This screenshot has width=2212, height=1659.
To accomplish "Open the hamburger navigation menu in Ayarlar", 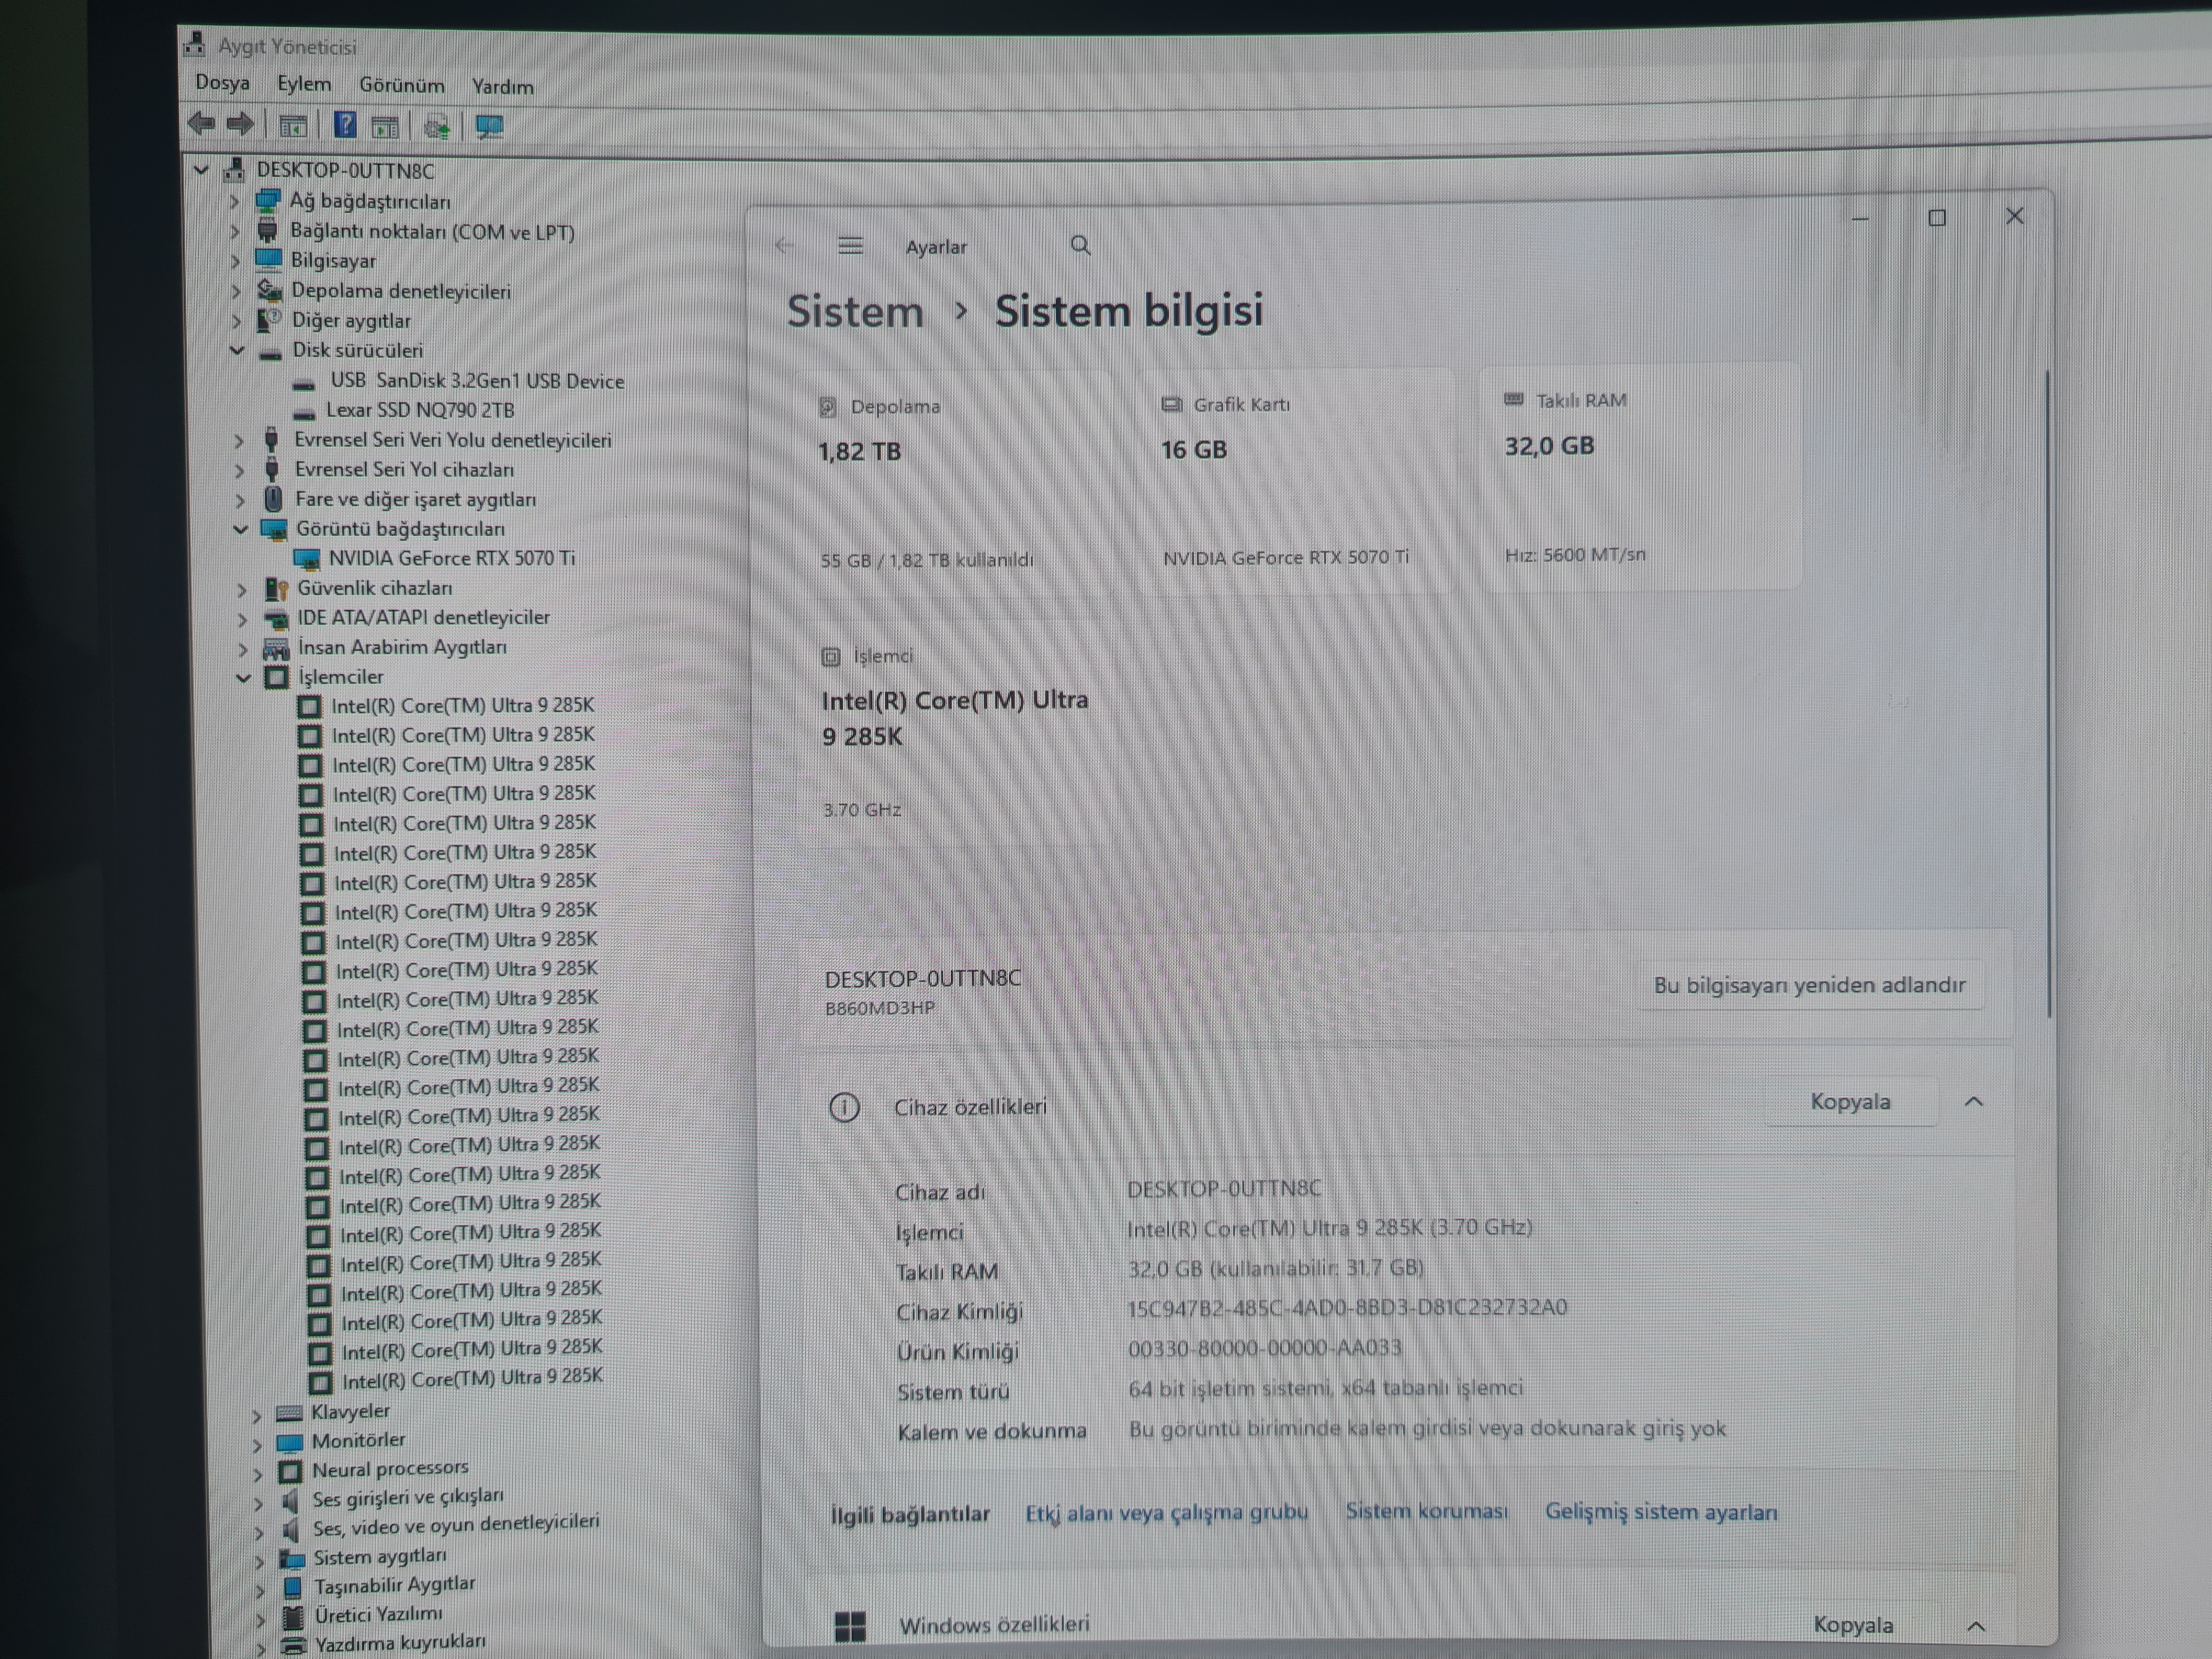I will click(x=850, y=245).
